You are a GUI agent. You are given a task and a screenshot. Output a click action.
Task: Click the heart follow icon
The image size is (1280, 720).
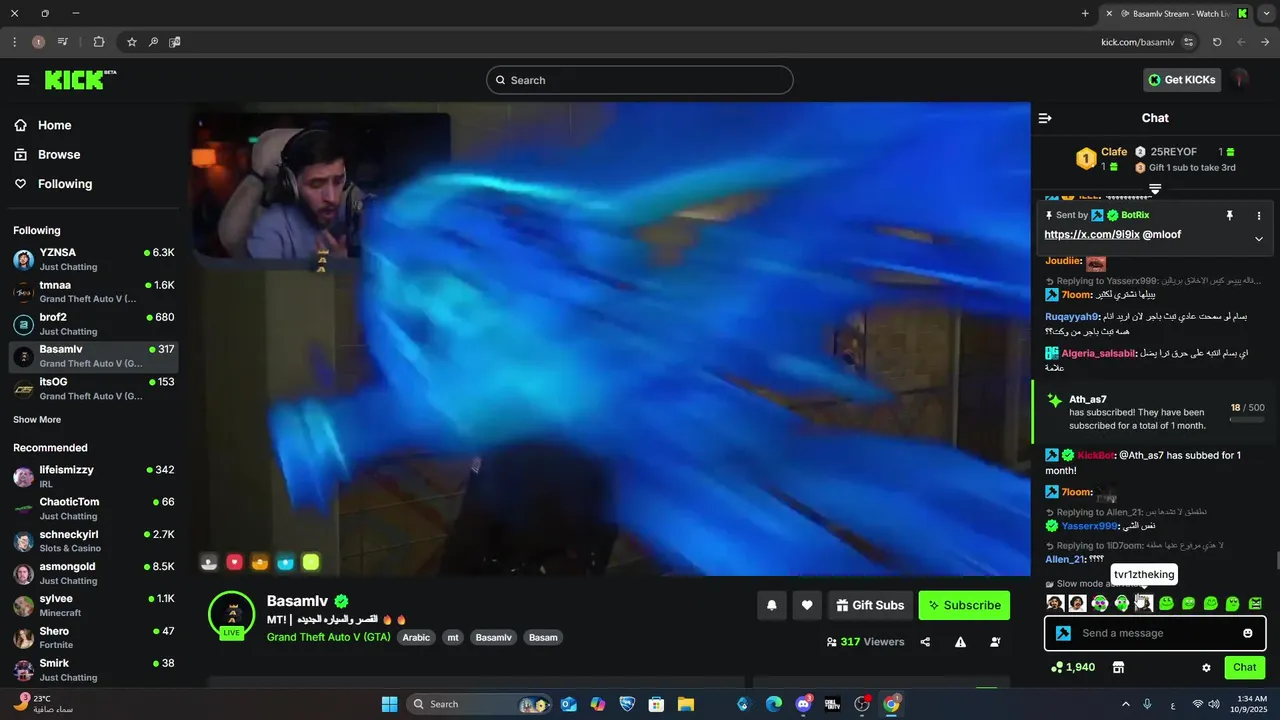coord(807,605)
